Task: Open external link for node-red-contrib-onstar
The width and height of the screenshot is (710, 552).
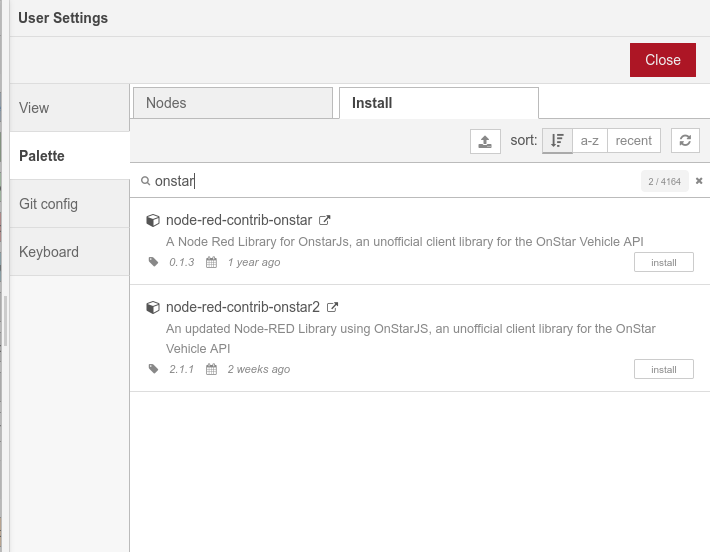Action: pos(324,220)
